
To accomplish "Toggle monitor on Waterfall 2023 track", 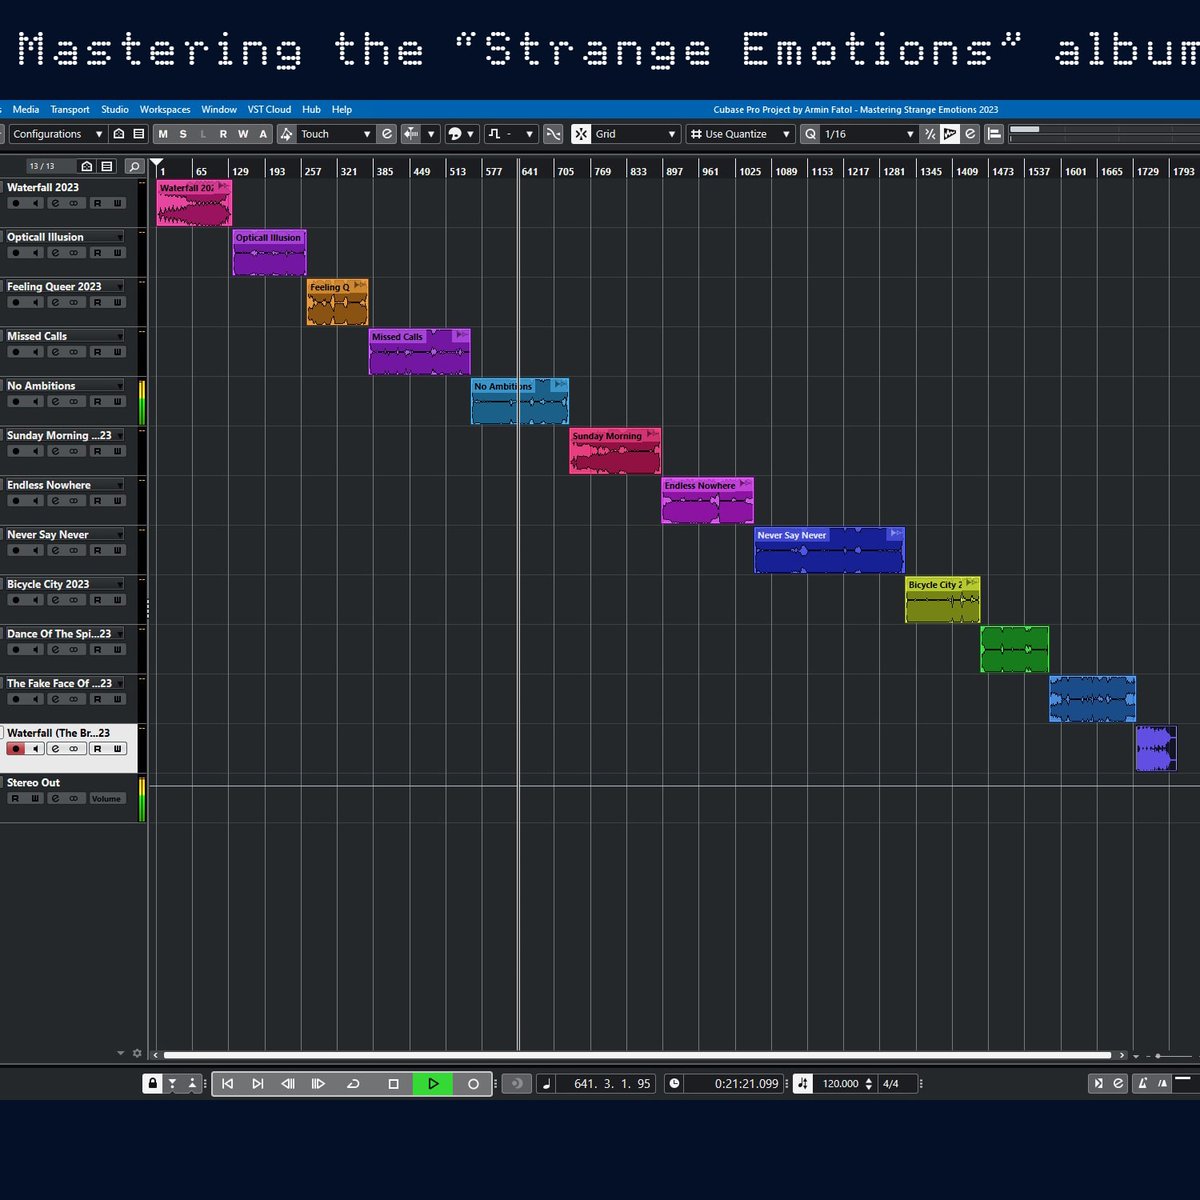I will [36, 203].
